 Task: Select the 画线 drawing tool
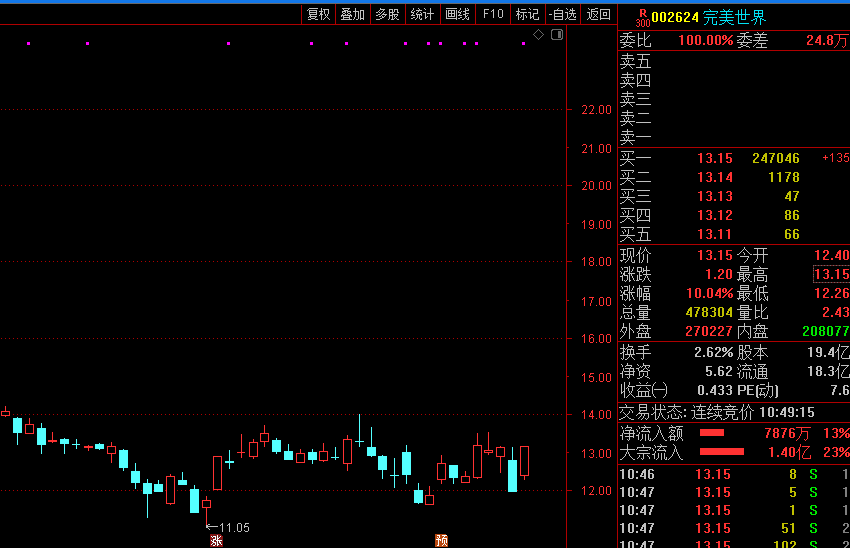click(457, 14)
